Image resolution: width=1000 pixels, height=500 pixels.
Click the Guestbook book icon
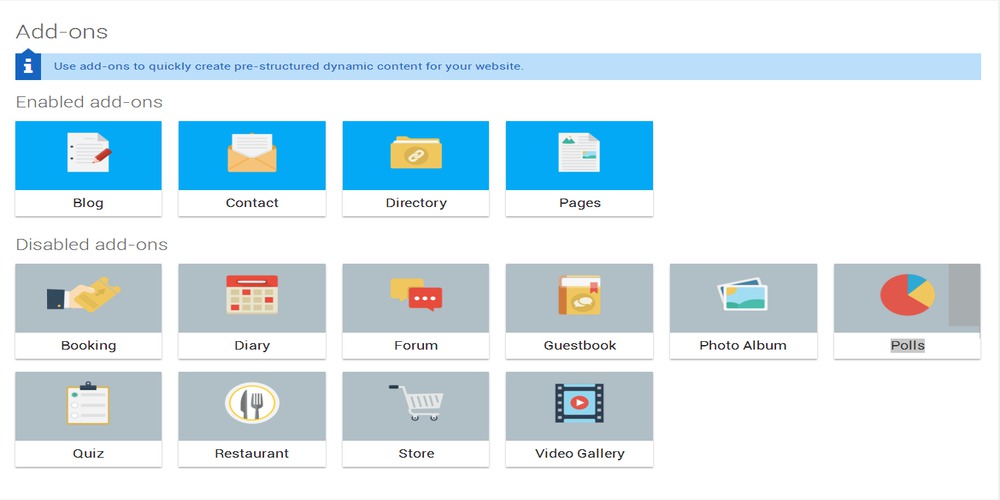coord(579,295)
